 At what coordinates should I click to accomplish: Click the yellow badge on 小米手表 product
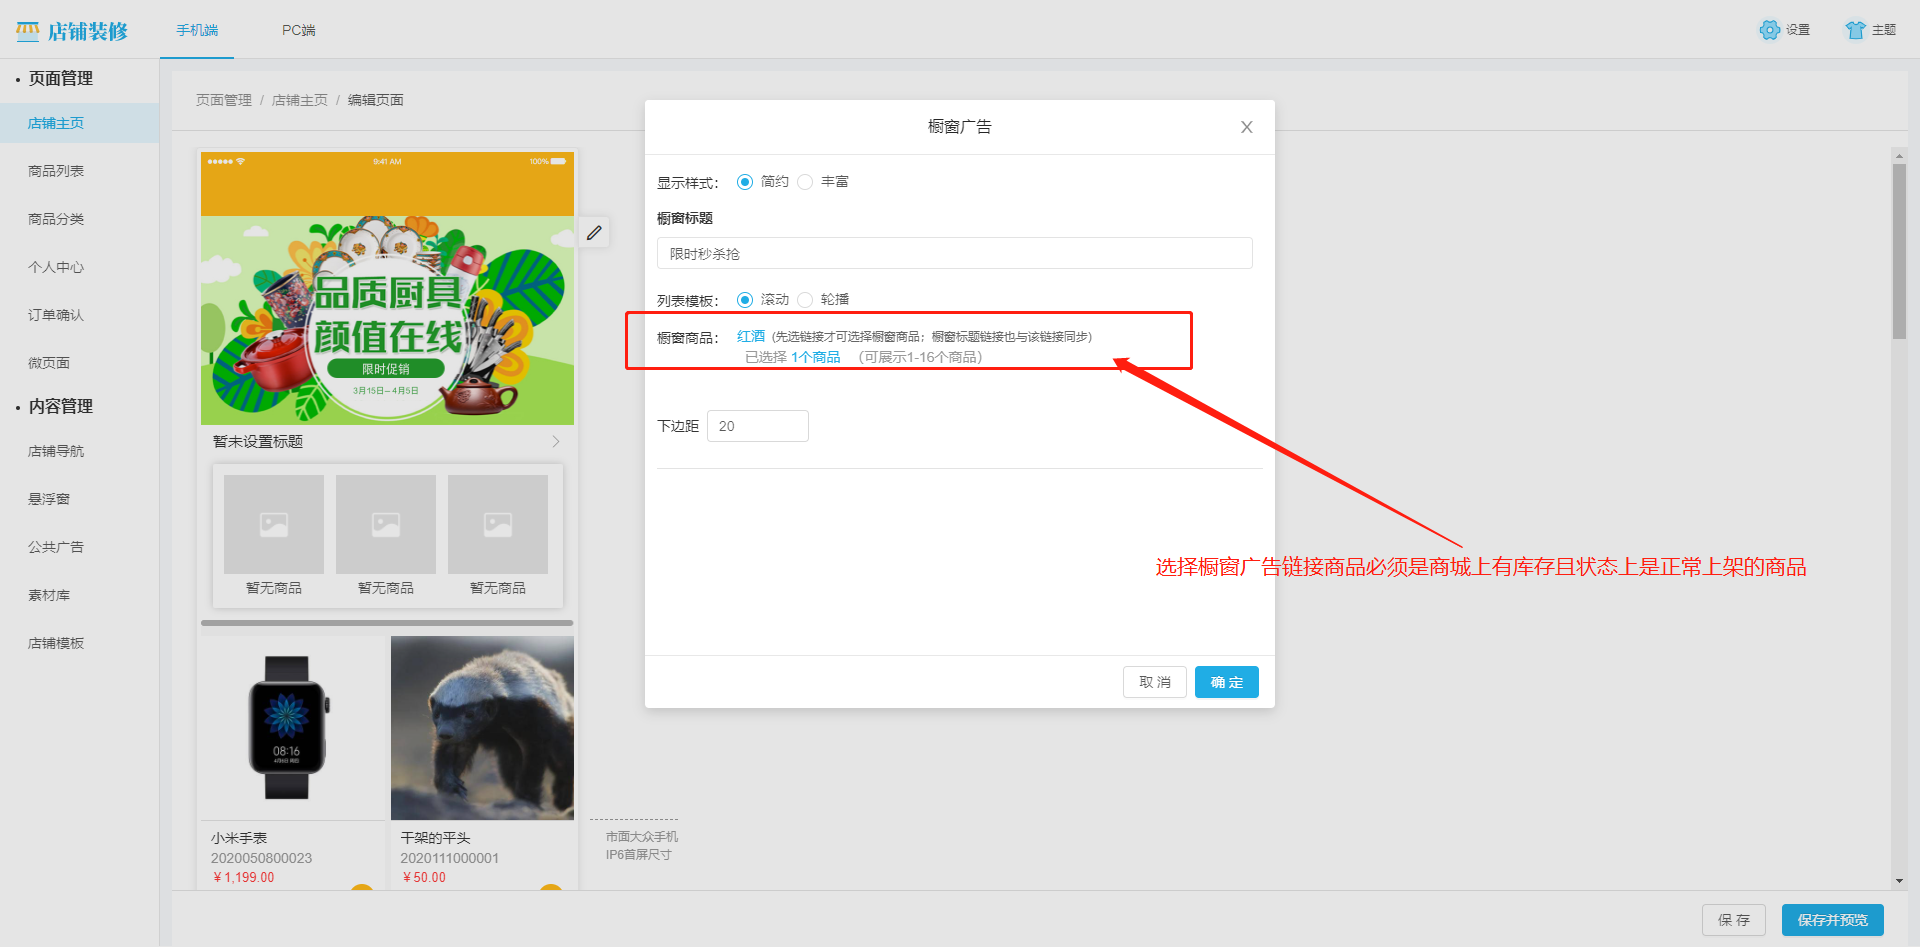[x=362, y=890]
